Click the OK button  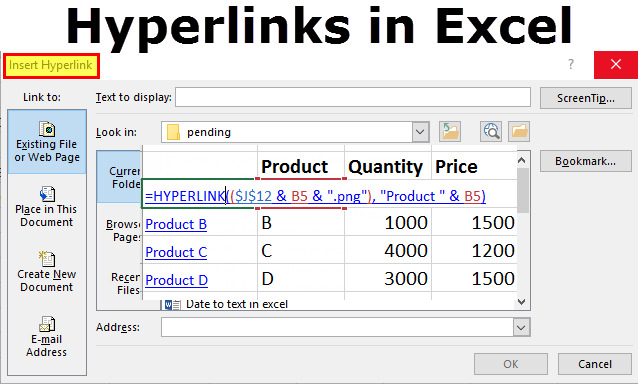(x=511, y=364)
